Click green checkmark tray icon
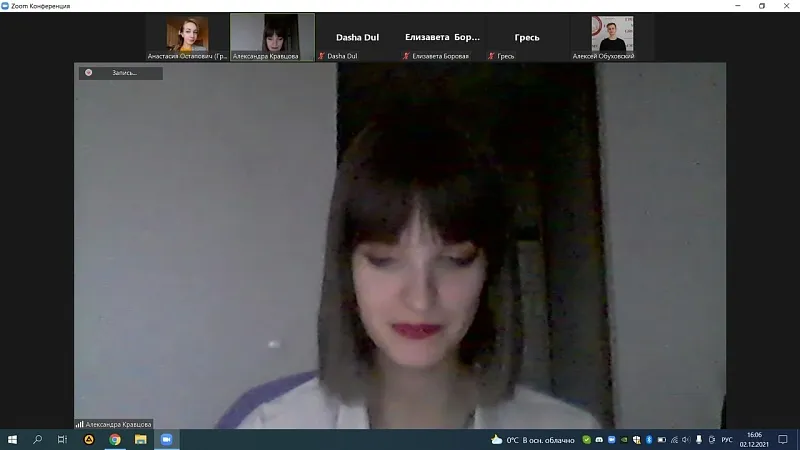Screen dimensions: 800x450 (x=587, y=440)
